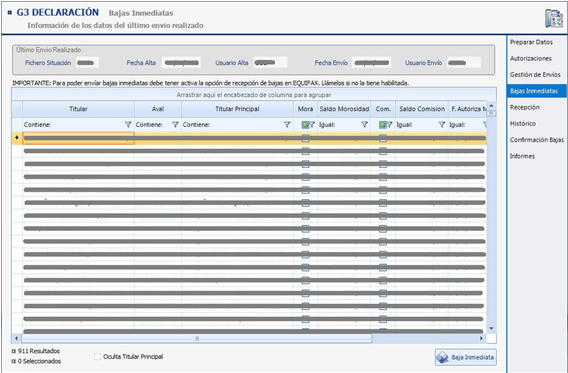
Task: Sort by F. Autoriza column header
Action: pos(468,109)
